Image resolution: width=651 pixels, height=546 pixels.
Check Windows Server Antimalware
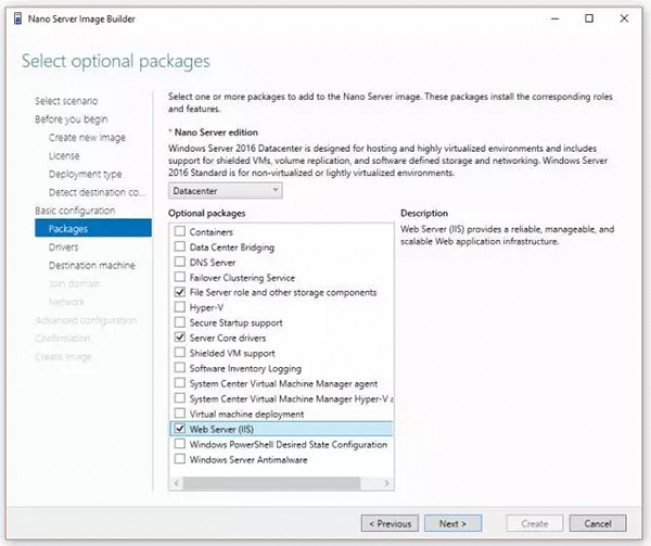click(x=180, y=459)
